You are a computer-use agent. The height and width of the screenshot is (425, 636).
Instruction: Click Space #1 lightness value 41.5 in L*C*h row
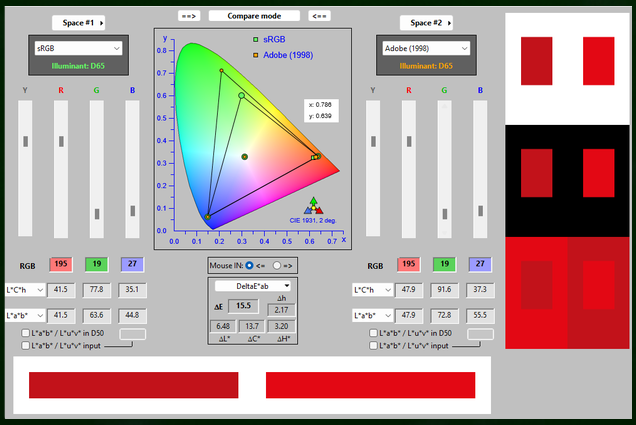61,290
